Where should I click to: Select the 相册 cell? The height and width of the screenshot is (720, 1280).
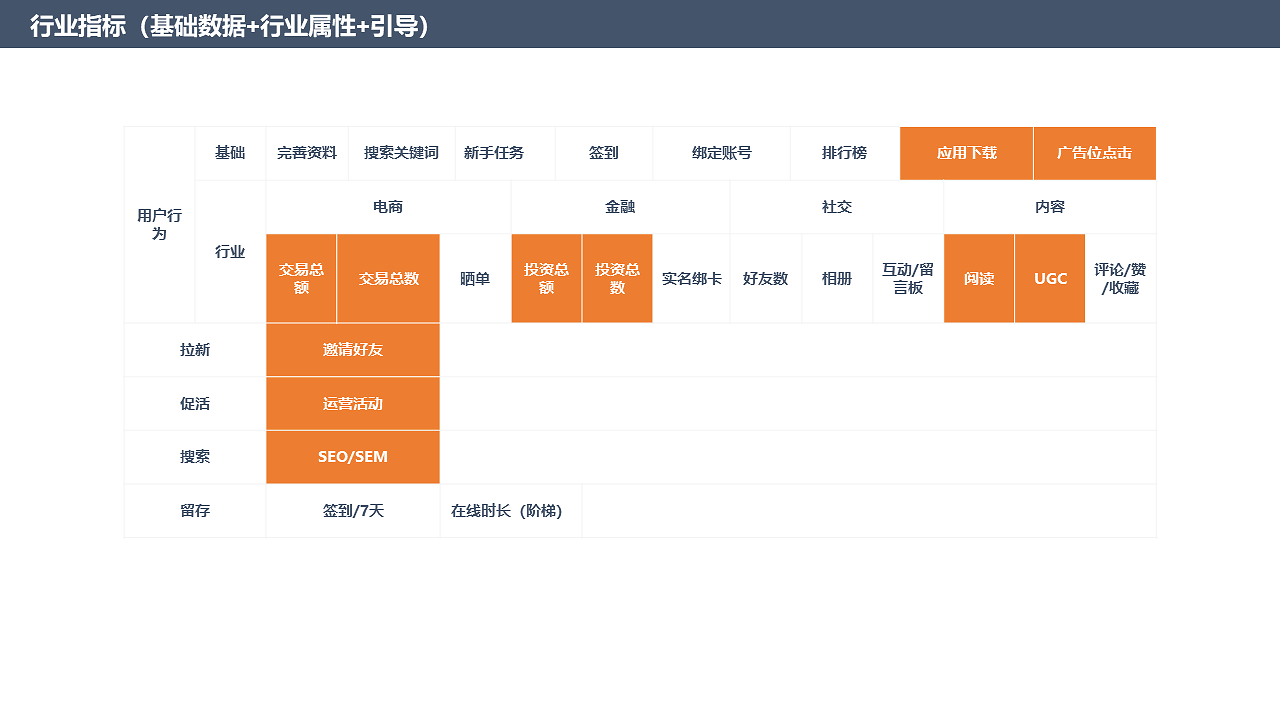click(837, 278)
